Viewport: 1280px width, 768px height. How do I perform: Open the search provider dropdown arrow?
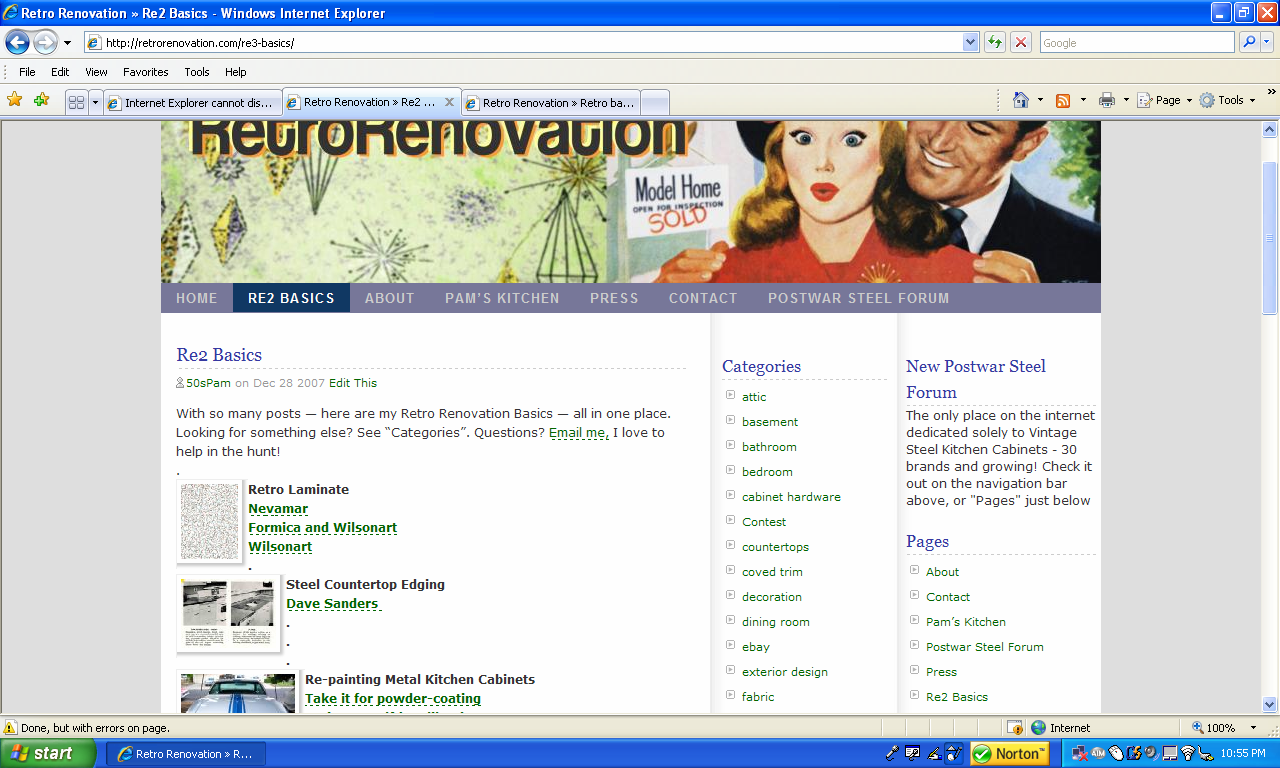pyautogui.click(x=1267, y=42)
